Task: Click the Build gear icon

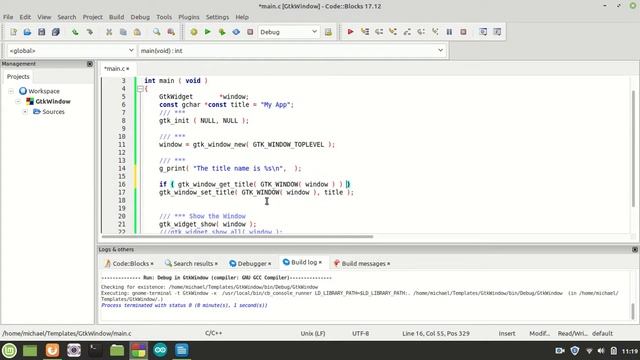Action: click(193, 32)
